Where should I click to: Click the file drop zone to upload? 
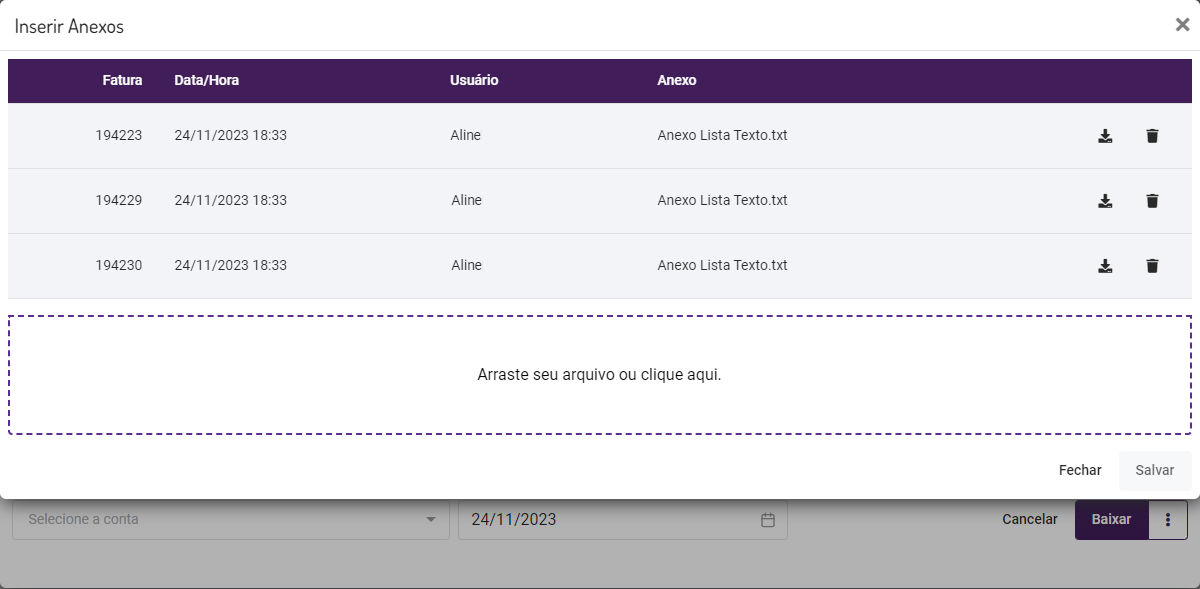tap(599, 375)
